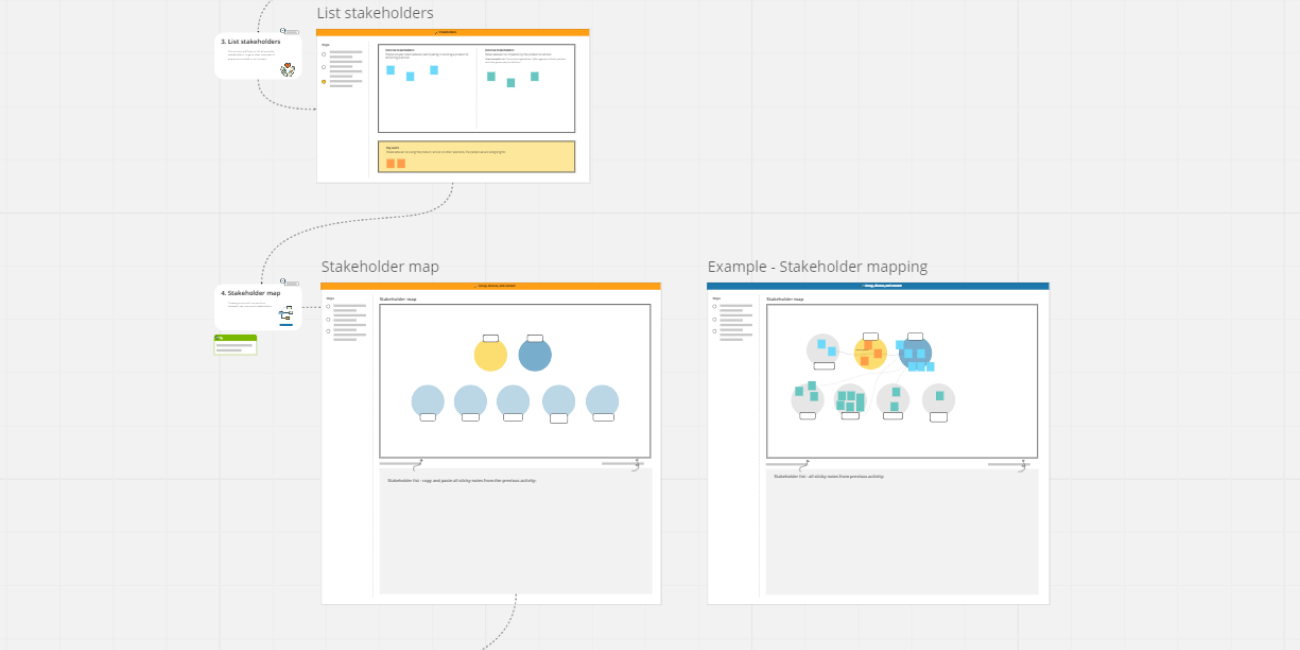Select an orange sticky note in yellow Key users box
This screenshot has height=650, width=1300.
click(391, 163)
